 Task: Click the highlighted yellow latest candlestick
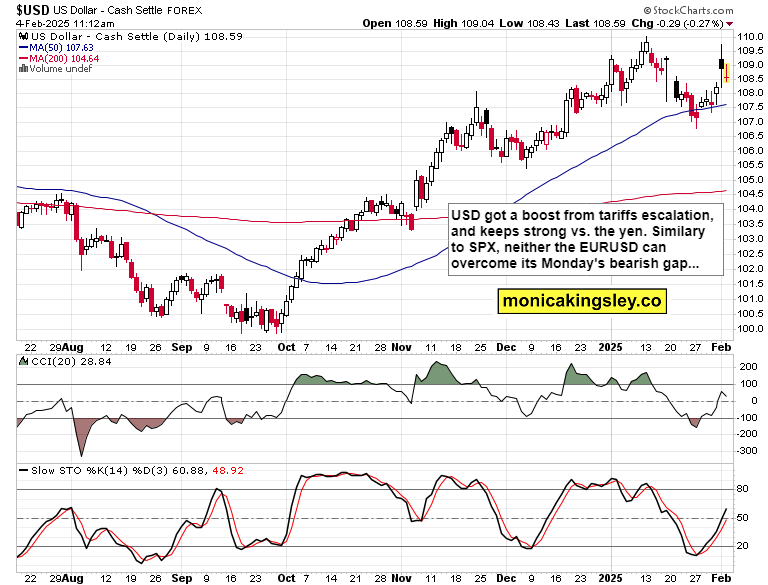(727, 73)
